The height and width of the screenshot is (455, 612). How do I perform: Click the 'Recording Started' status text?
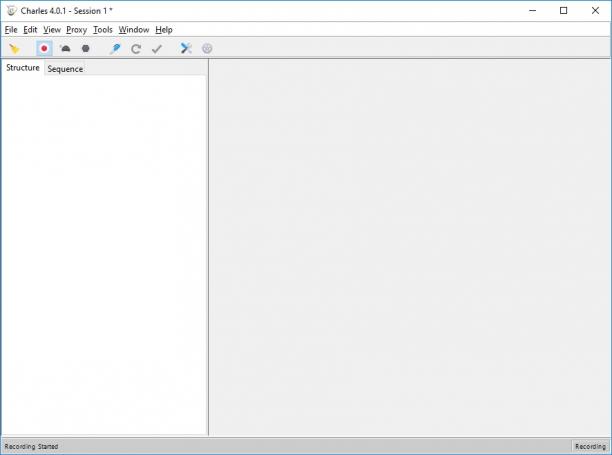[31, 446]
